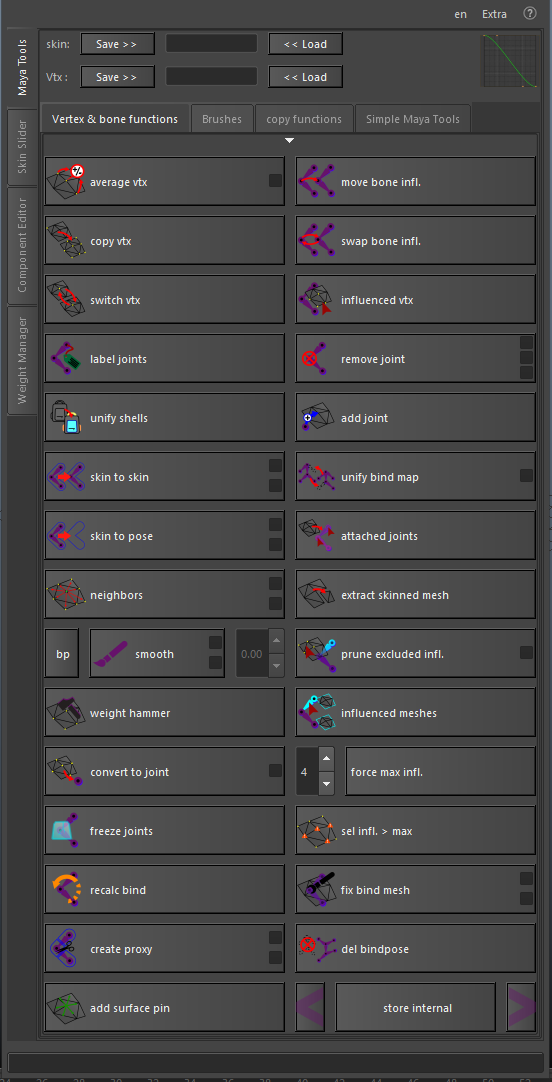Click the swap bone infl. icon
Image resolution: width=552 pixels, height=1082 pixels.
(317, 240)
